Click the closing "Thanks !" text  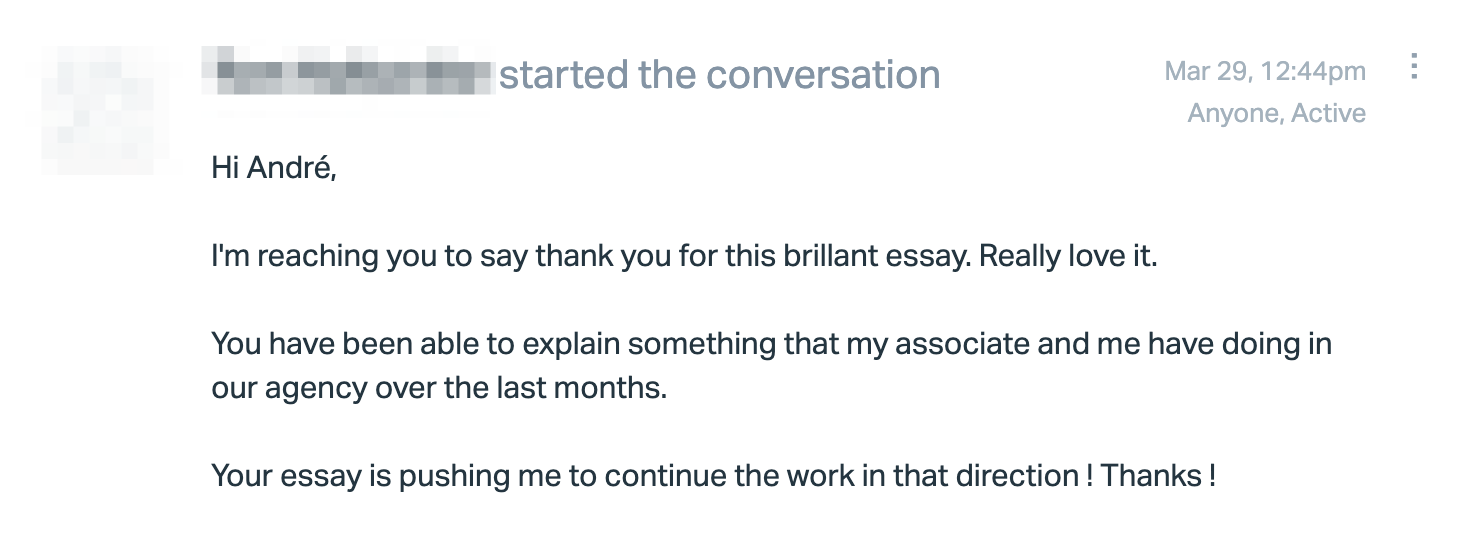coord(1158,475)
